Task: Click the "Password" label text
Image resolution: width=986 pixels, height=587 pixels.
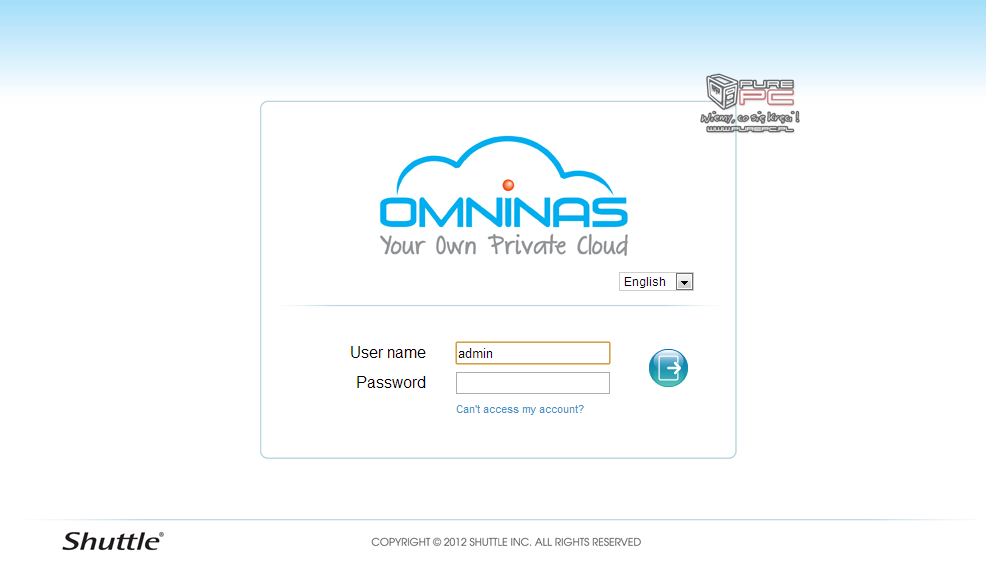Action: point(391,383)
